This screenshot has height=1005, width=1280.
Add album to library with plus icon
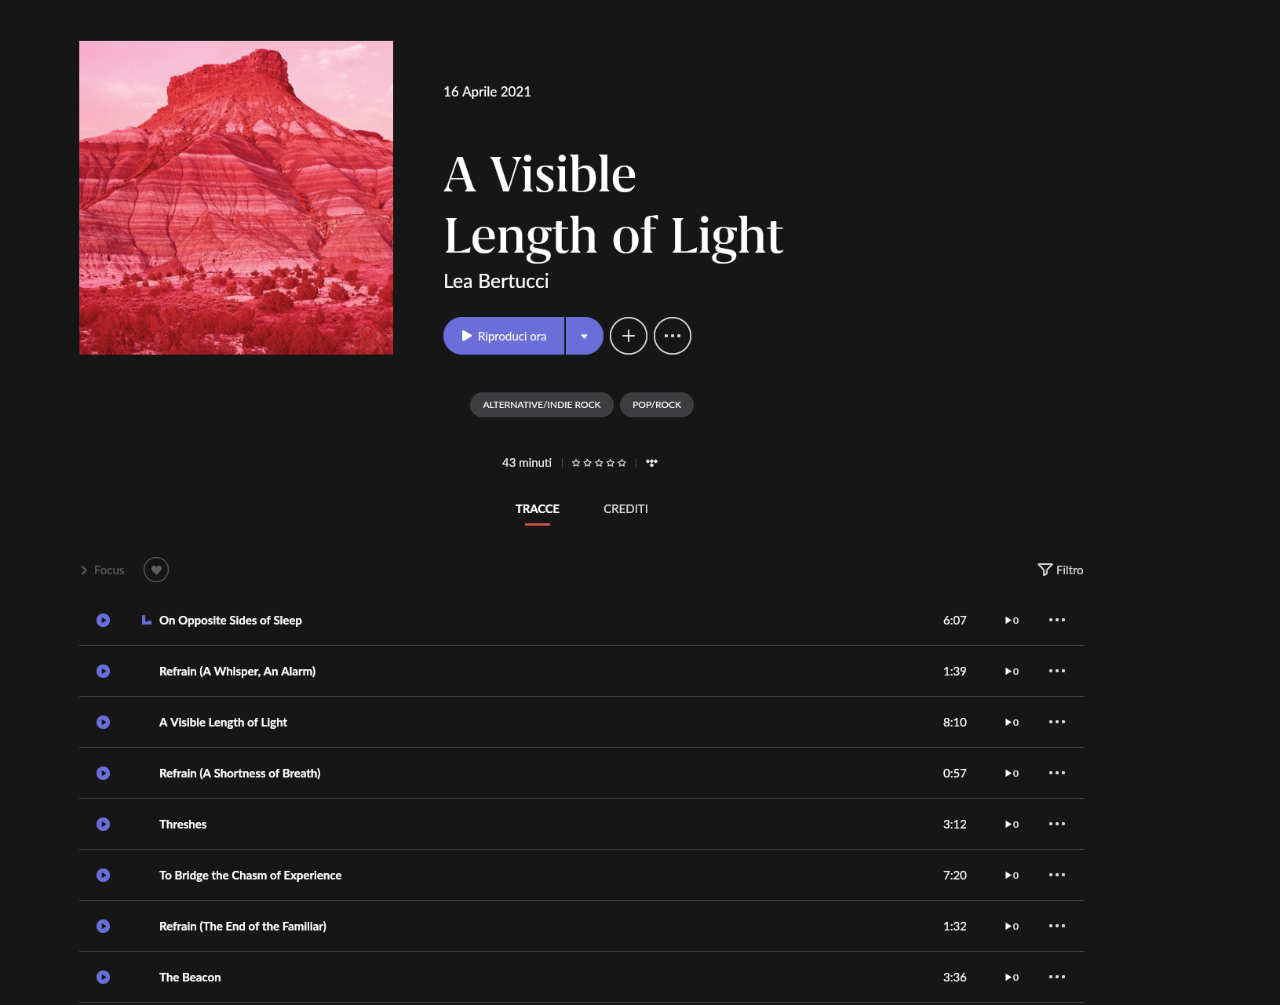(x=628, y=336)
